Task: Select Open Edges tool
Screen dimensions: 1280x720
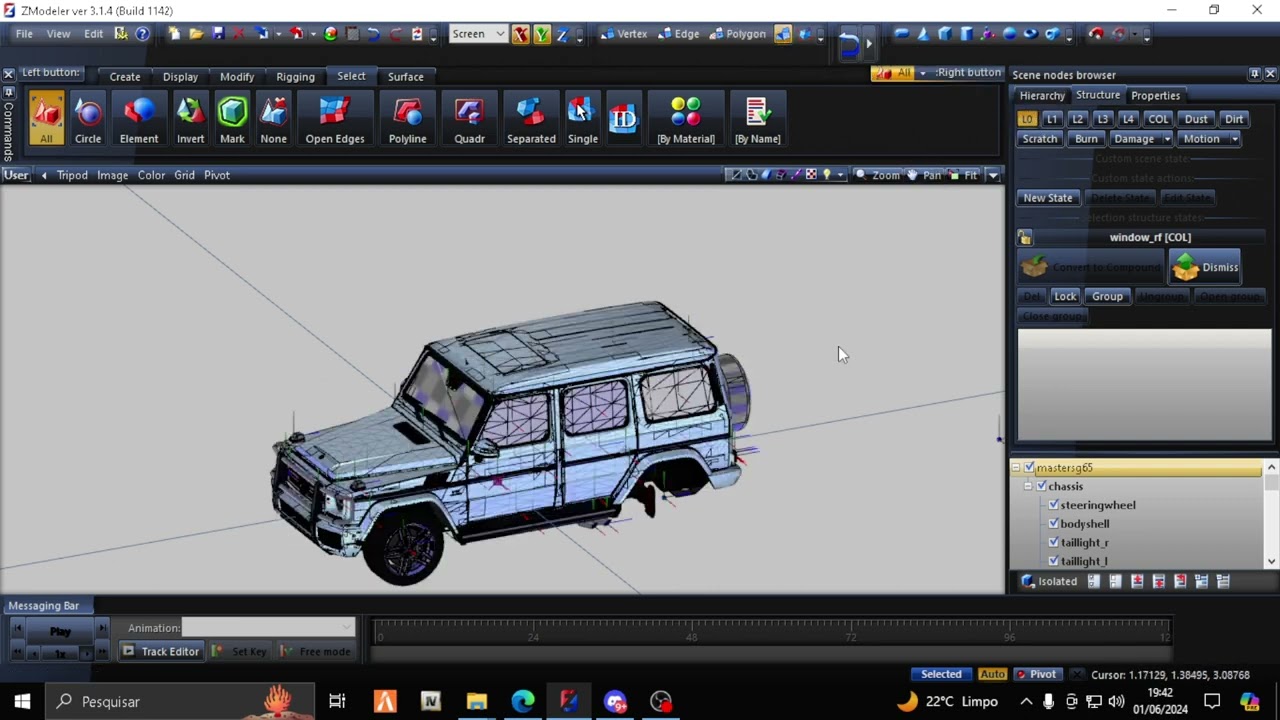Action: pos(335,119)
